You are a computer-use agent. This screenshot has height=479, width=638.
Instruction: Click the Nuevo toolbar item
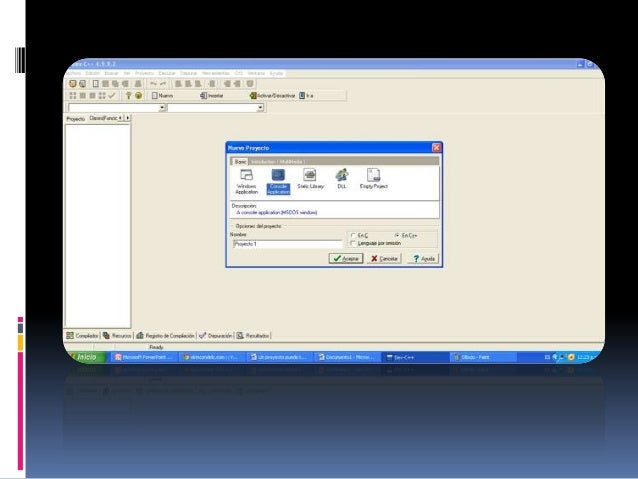click(x=162, y=96)
